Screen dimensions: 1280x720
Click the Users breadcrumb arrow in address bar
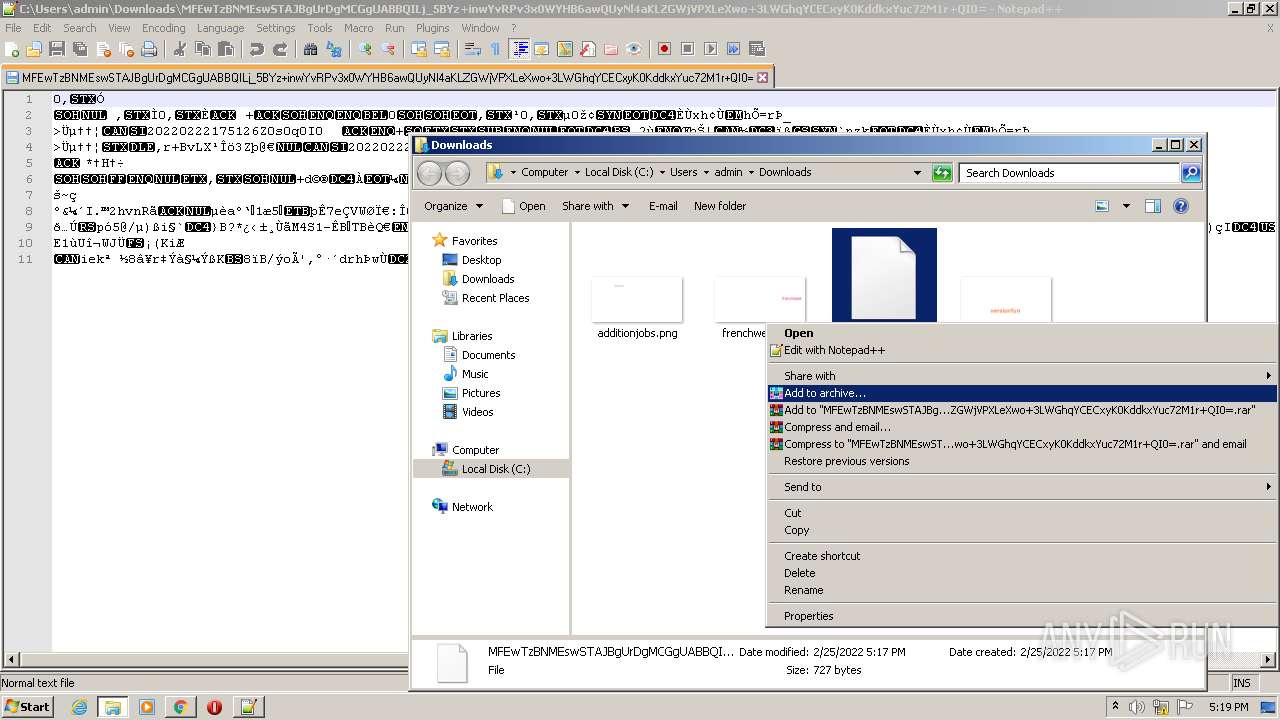pos(707,172)
